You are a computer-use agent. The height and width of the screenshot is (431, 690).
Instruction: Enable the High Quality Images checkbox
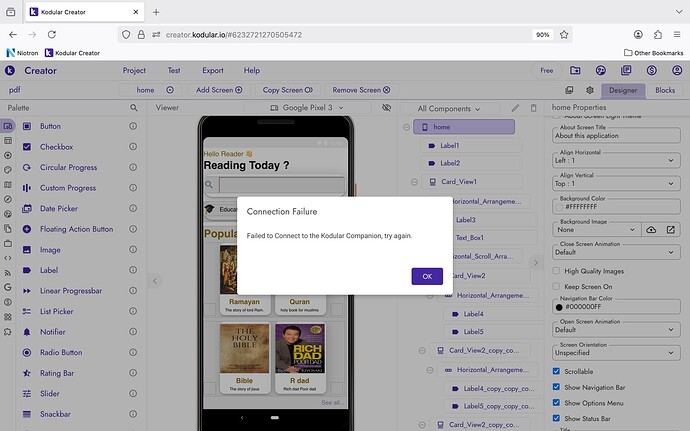(x=556, y=271)
